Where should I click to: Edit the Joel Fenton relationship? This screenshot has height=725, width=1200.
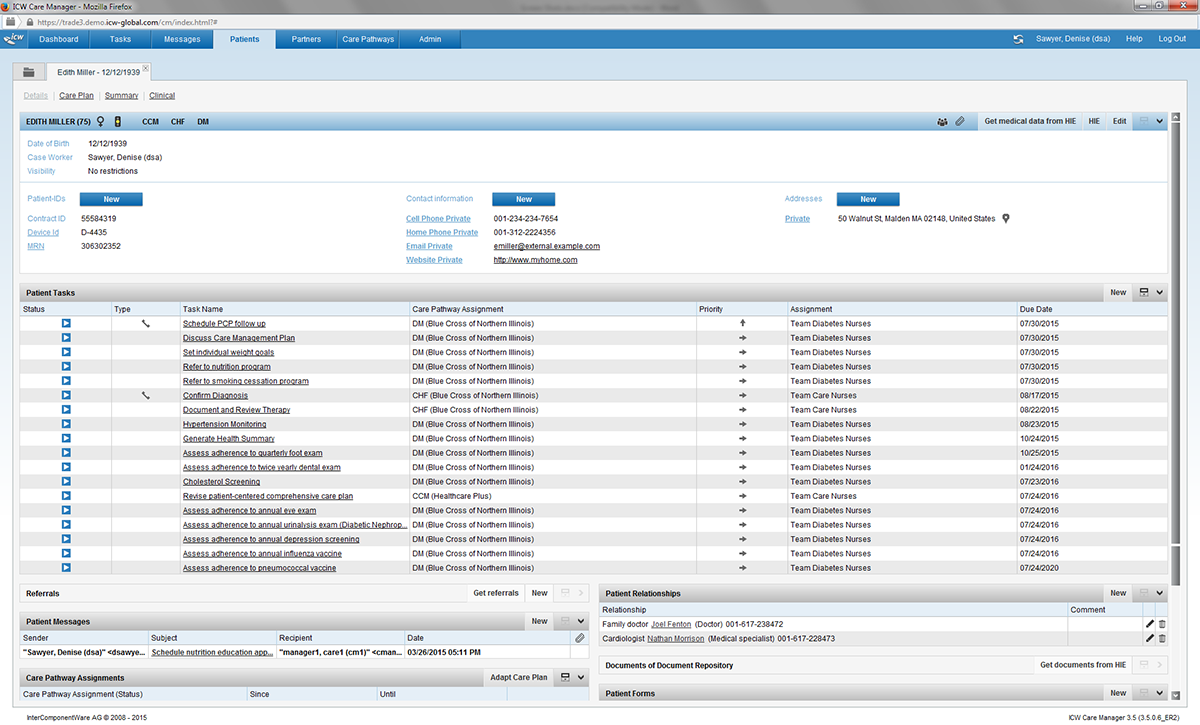1149,624
